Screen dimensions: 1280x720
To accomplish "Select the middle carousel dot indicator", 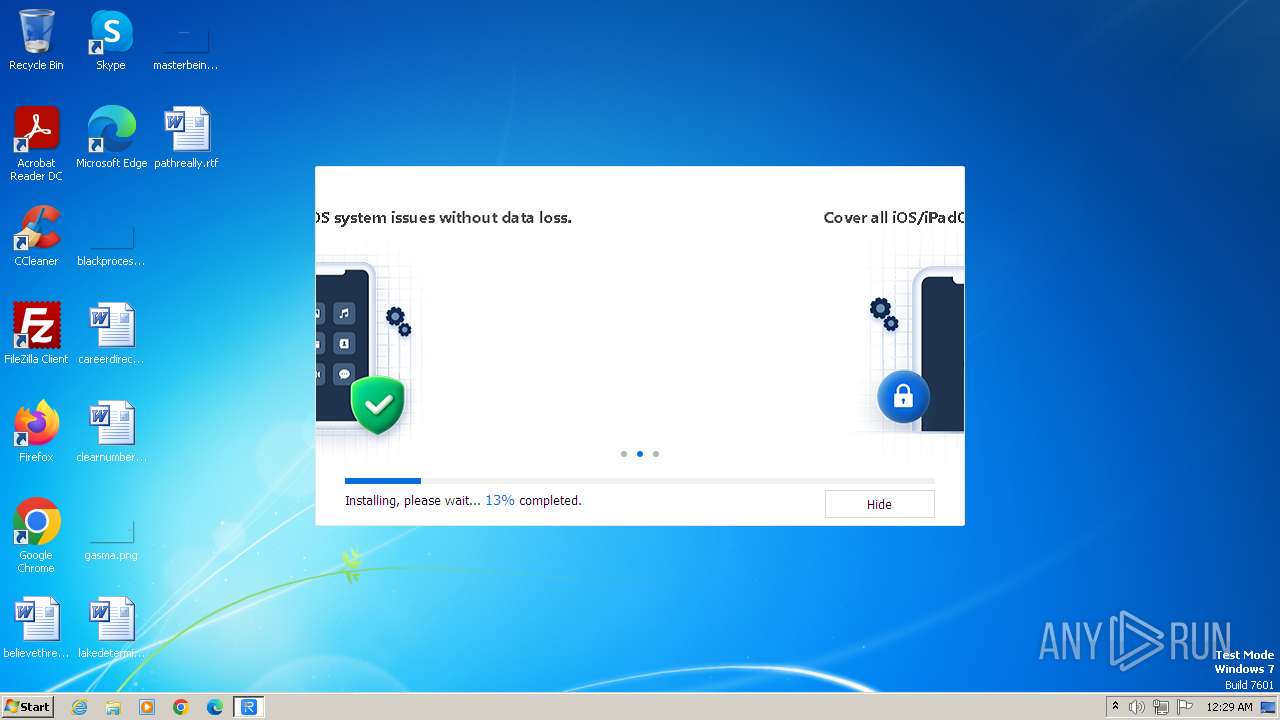I will [640, 454].
